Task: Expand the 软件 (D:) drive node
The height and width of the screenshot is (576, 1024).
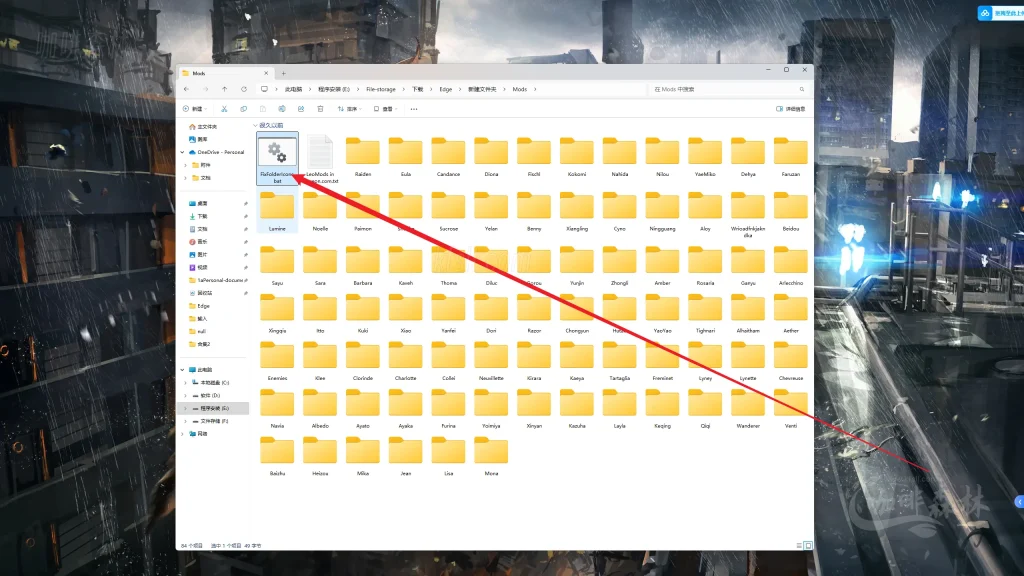Action: [x=185, y=396]
